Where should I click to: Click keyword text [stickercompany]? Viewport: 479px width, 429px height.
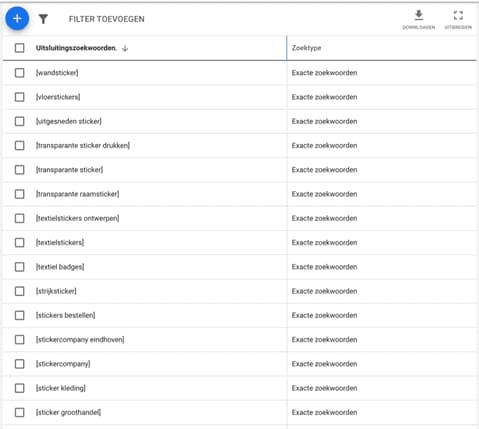(x=63, y=364)
